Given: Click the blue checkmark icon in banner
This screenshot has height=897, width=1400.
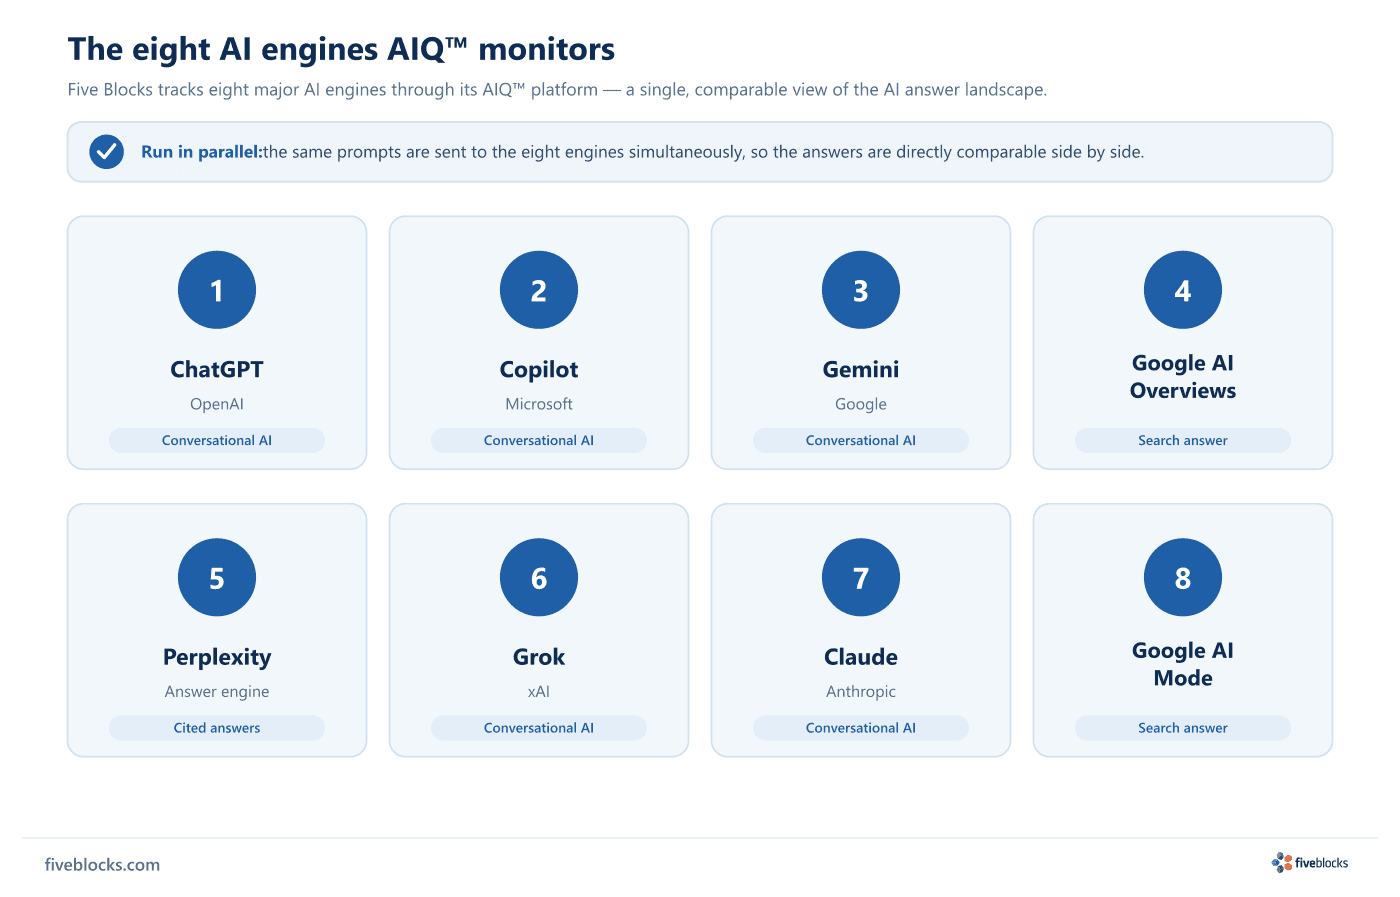Looking at the screenshot, I should 106,152.
